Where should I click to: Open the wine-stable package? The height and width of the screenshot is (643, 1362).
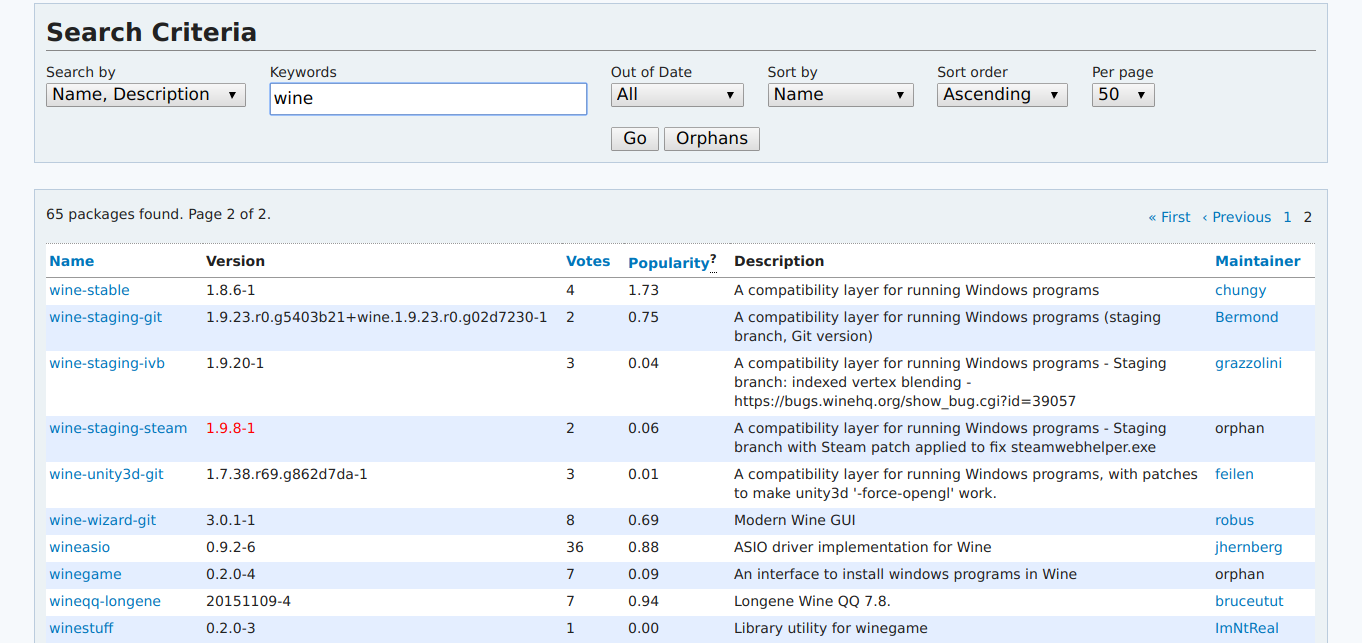point(89,290)
